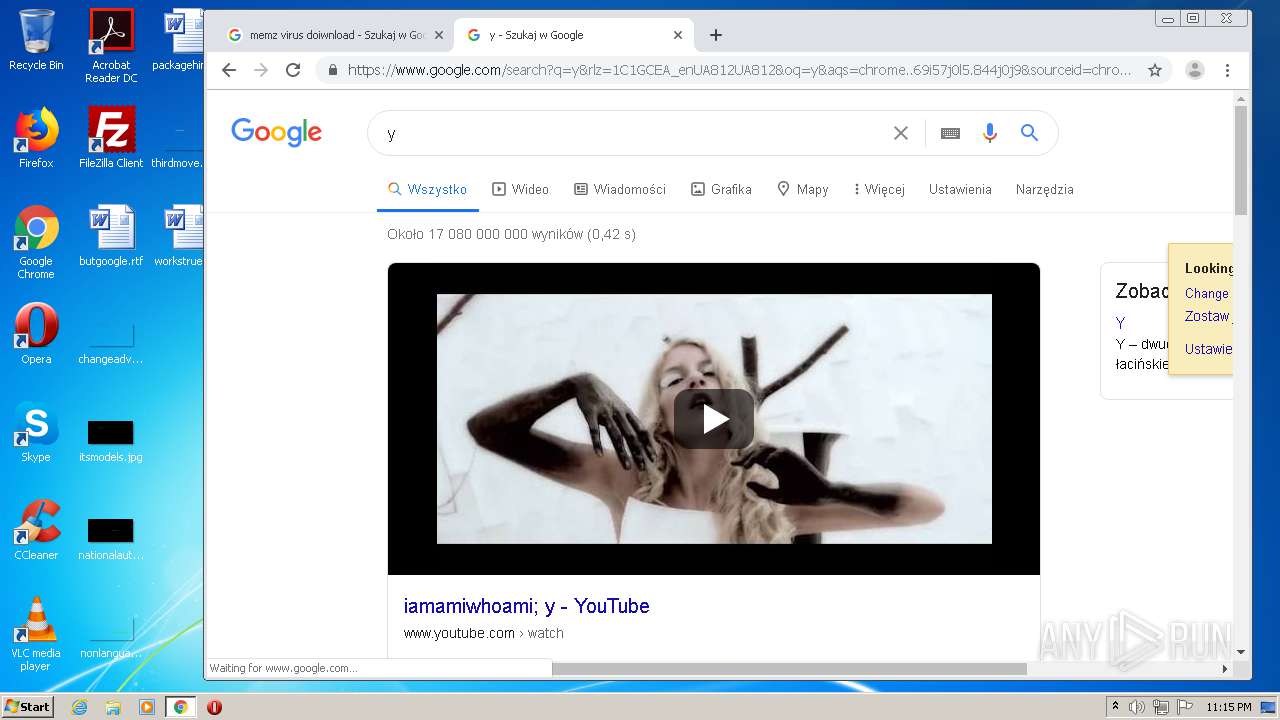Clear the search box text
The image size is (1280, 720).
[x=901, y=133]
